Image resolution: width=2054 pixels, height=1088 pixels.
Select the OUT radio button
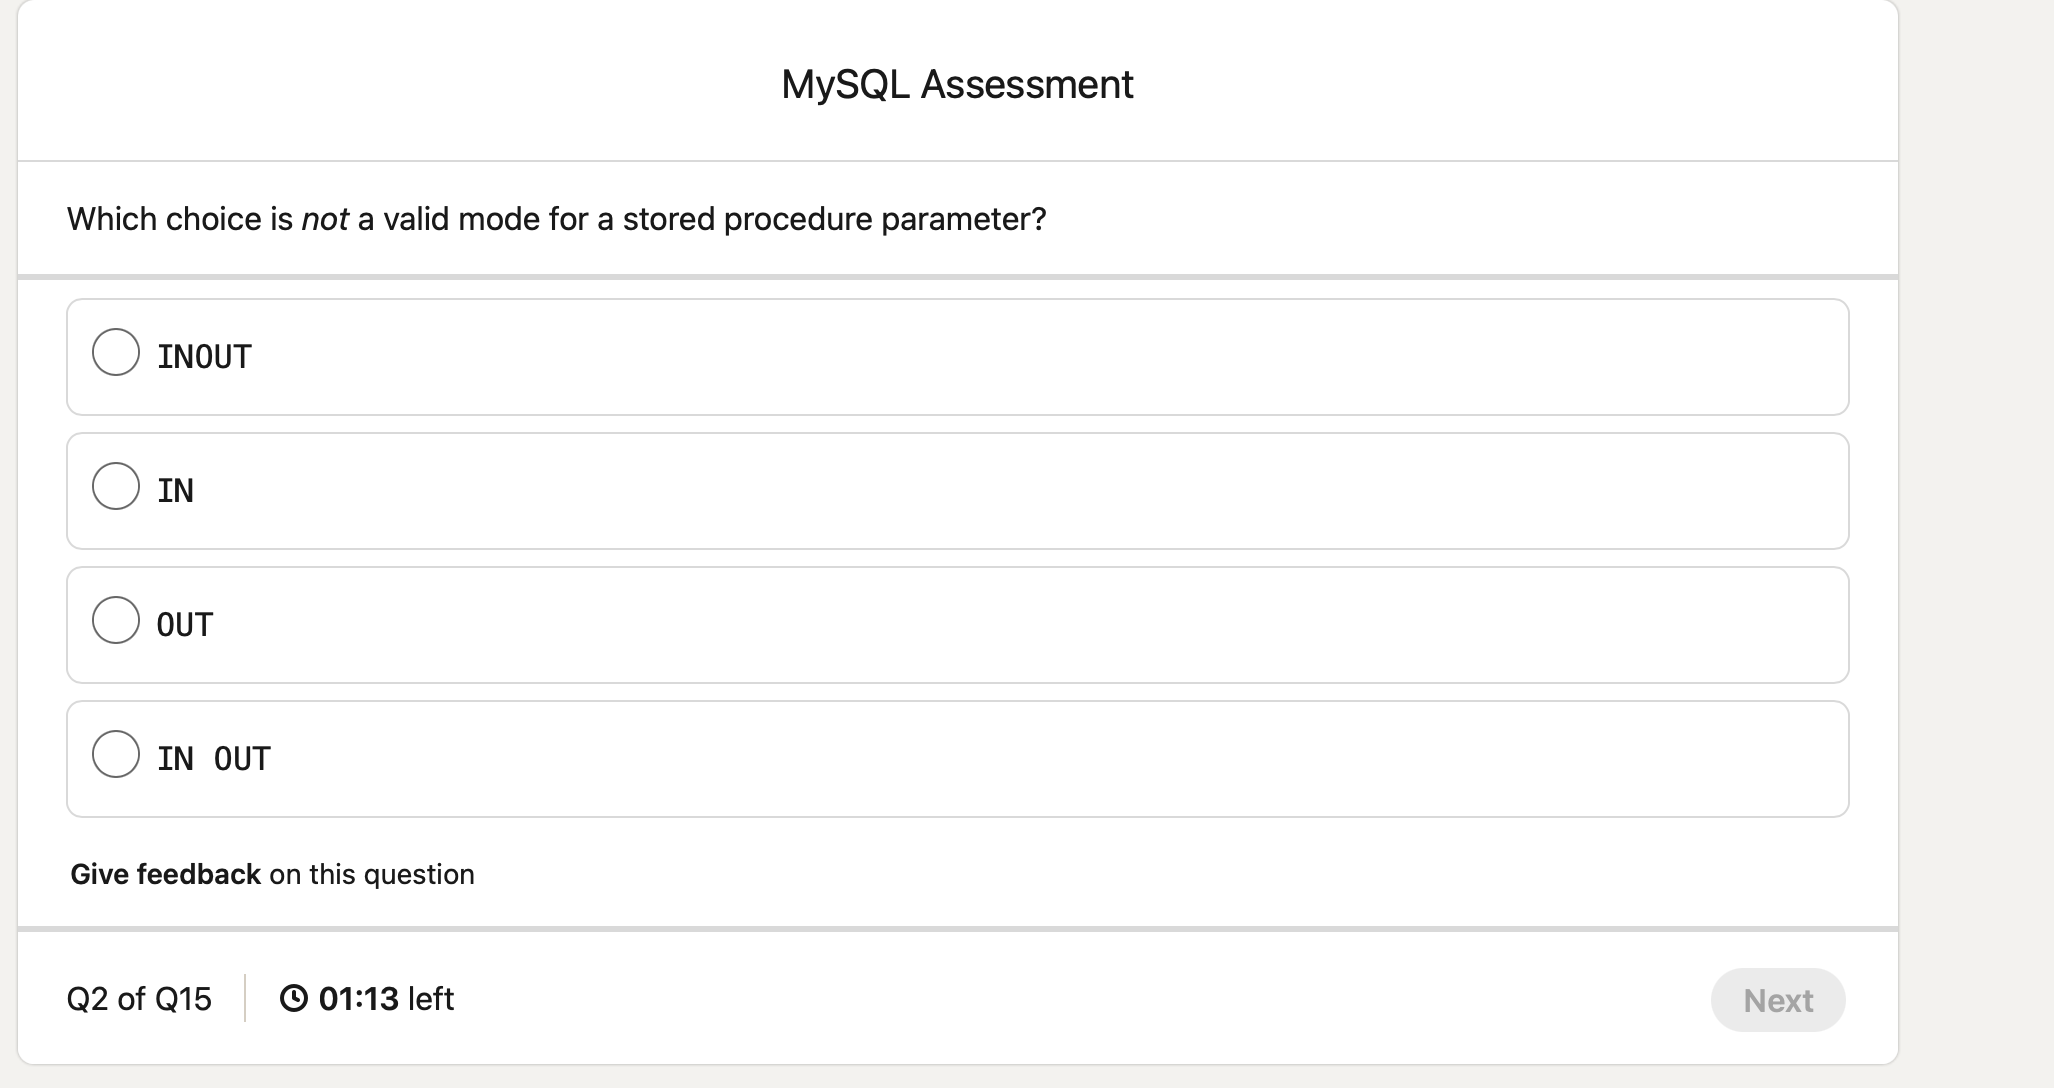117,620
